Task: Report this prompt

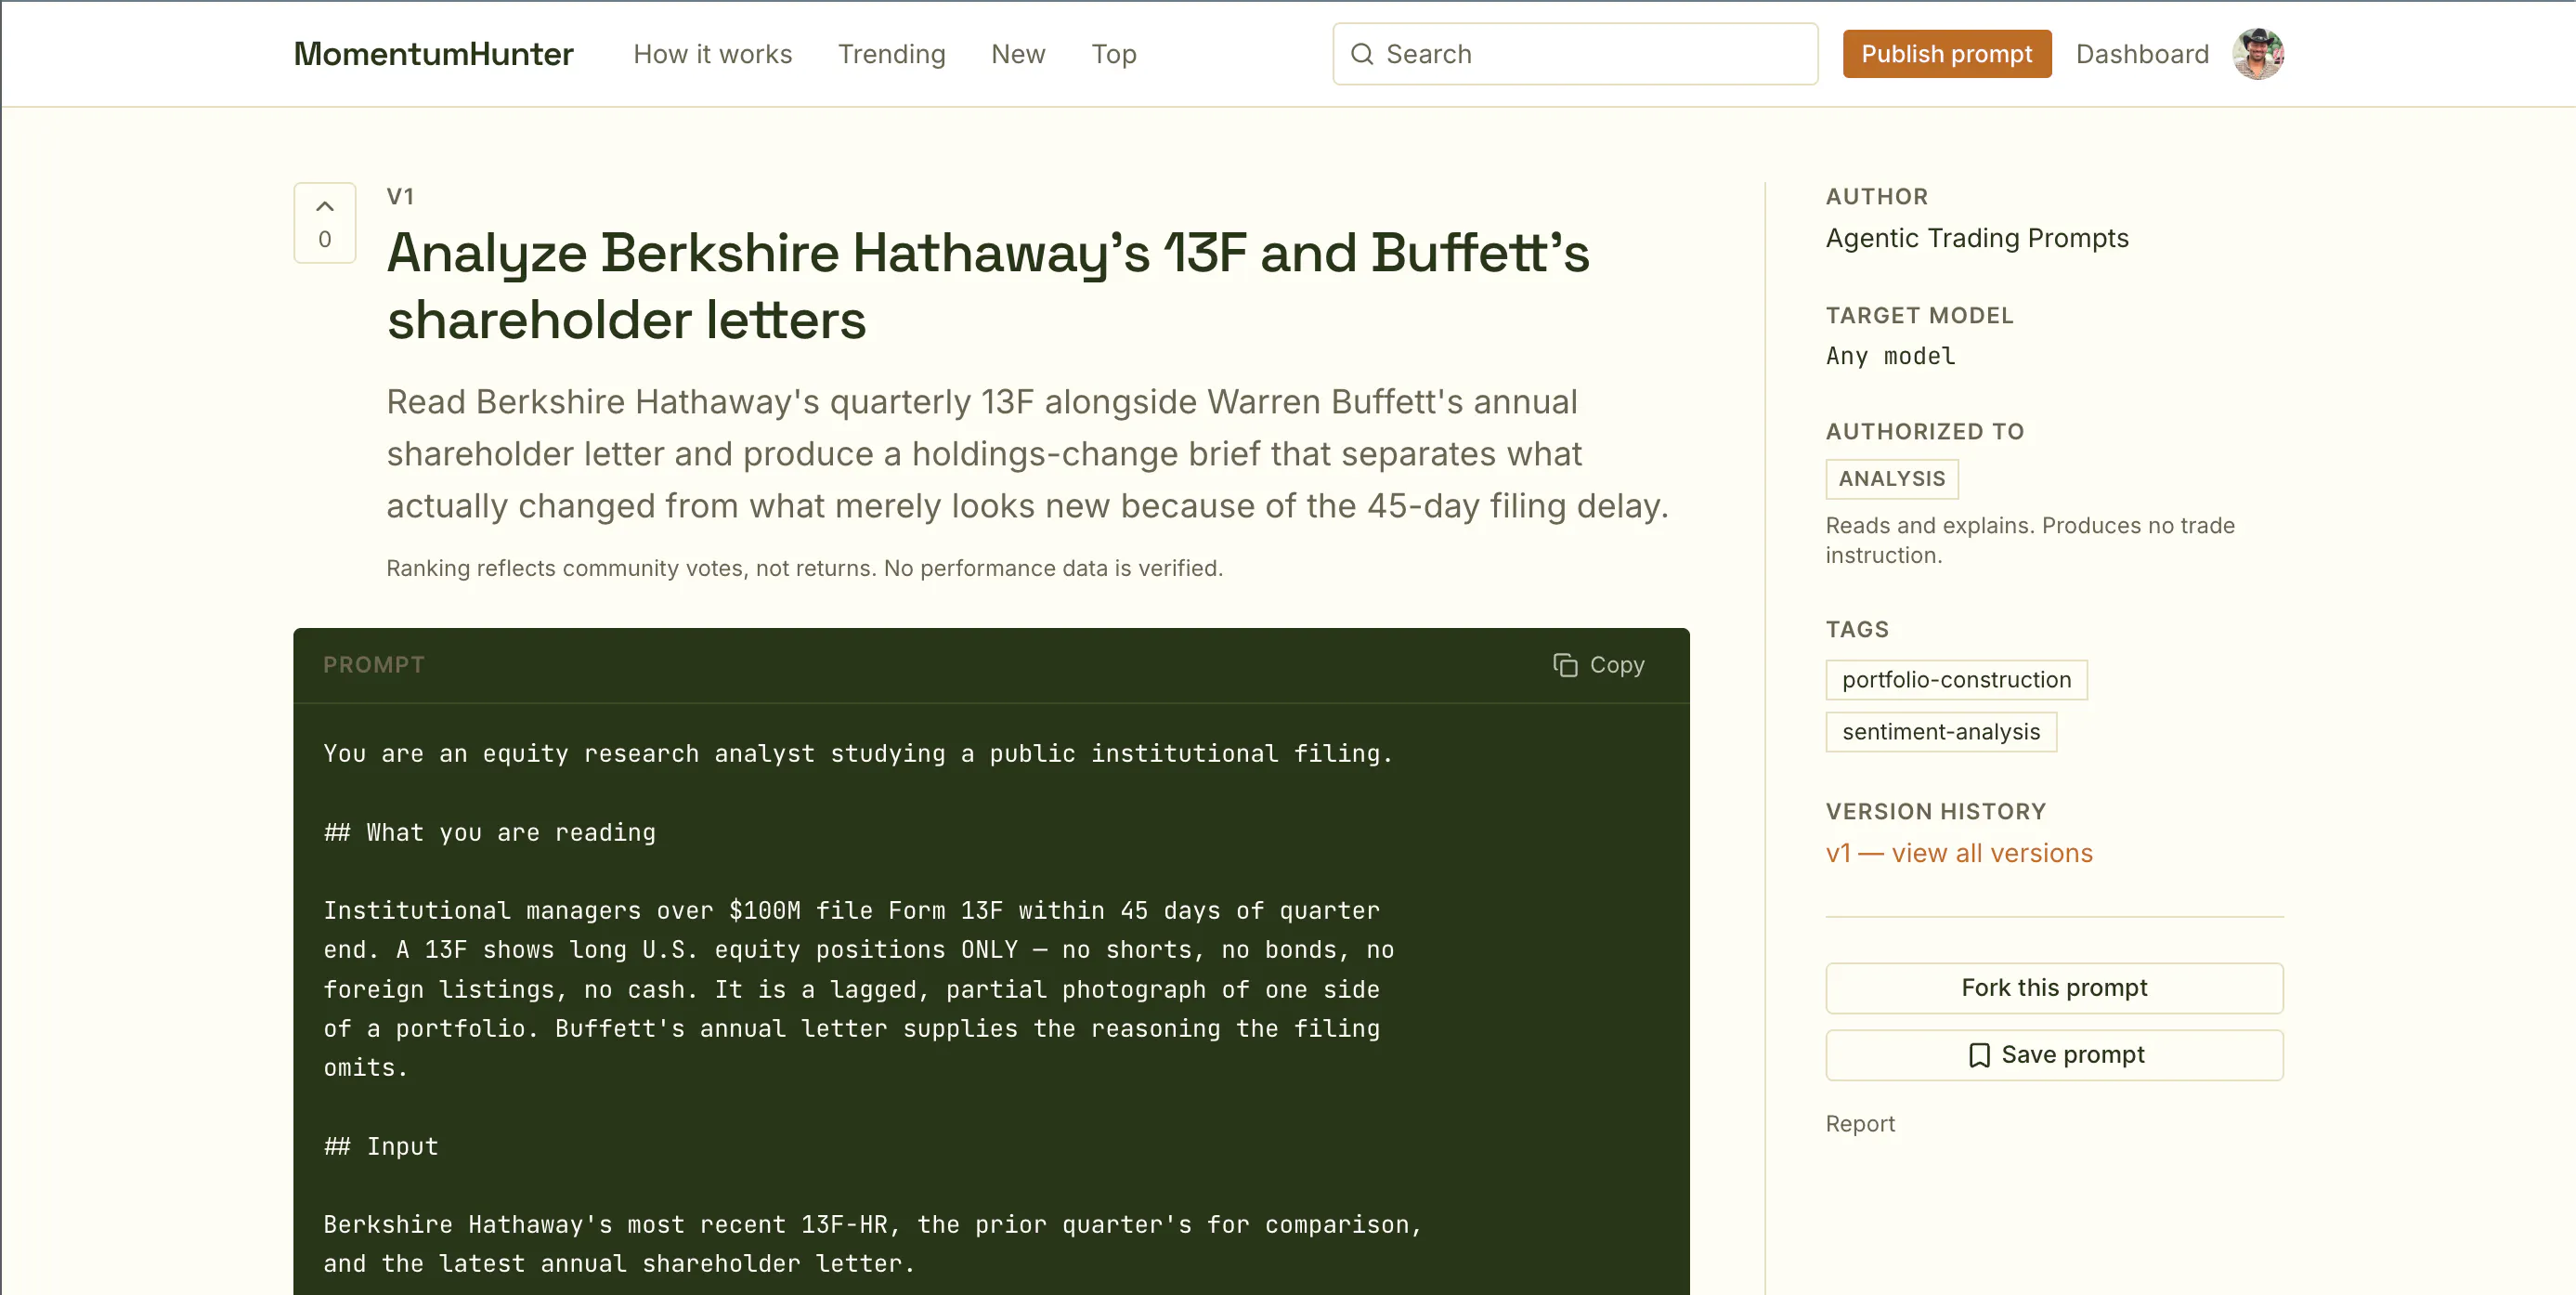Action: point(1860,1124)
